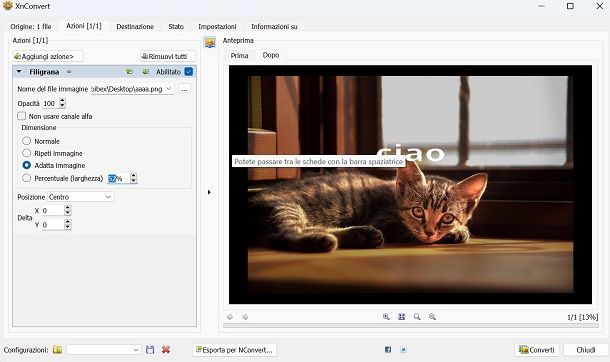Image resolution: width=610 pixels, height=362 pixels.
Task: Decrease the Delta Y value
Action: click(68, 227)
